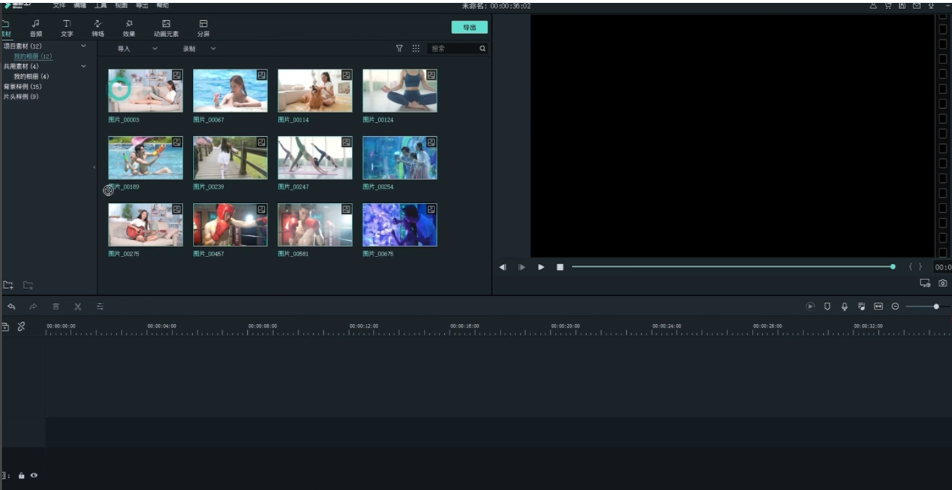Click the media search field
Viewport: 952px width, 490px height.
pos(454,48)
